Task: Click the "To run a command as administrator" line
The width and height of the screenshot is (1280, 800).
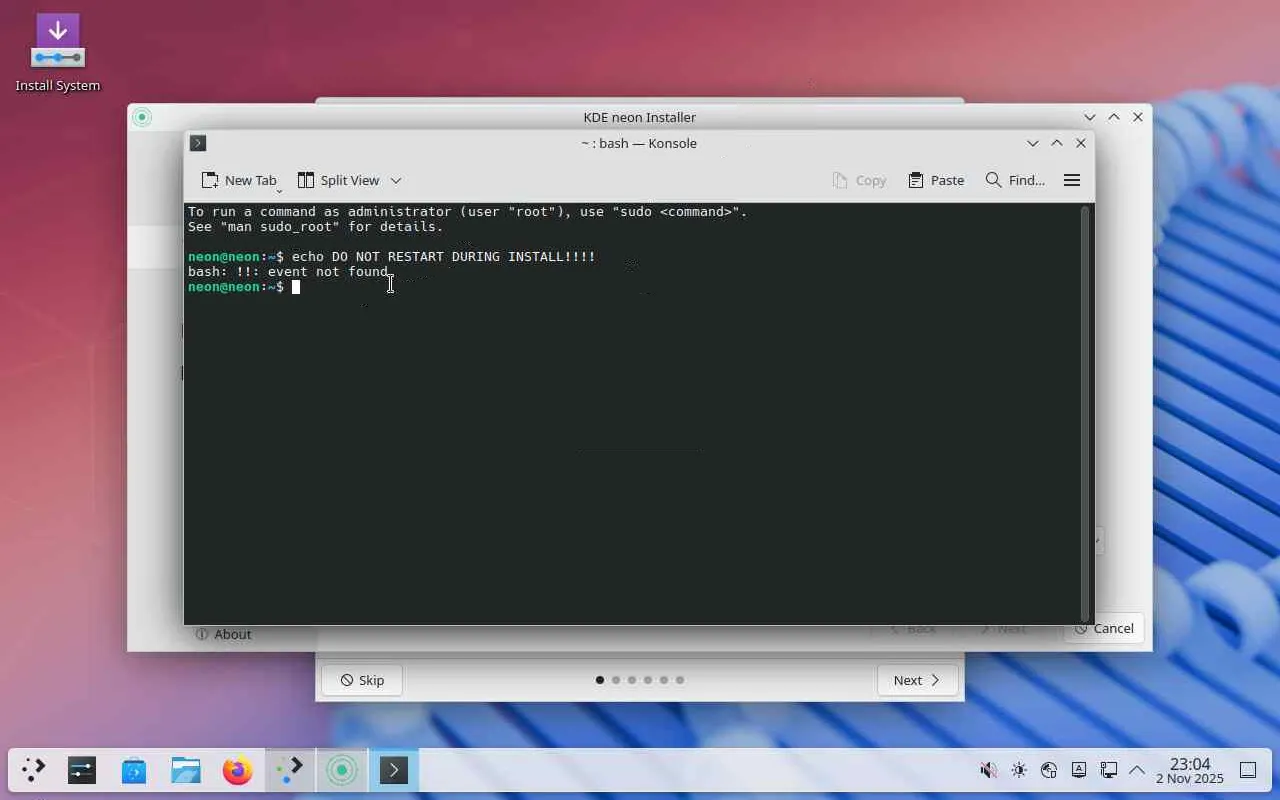Action: click(468, 212)
